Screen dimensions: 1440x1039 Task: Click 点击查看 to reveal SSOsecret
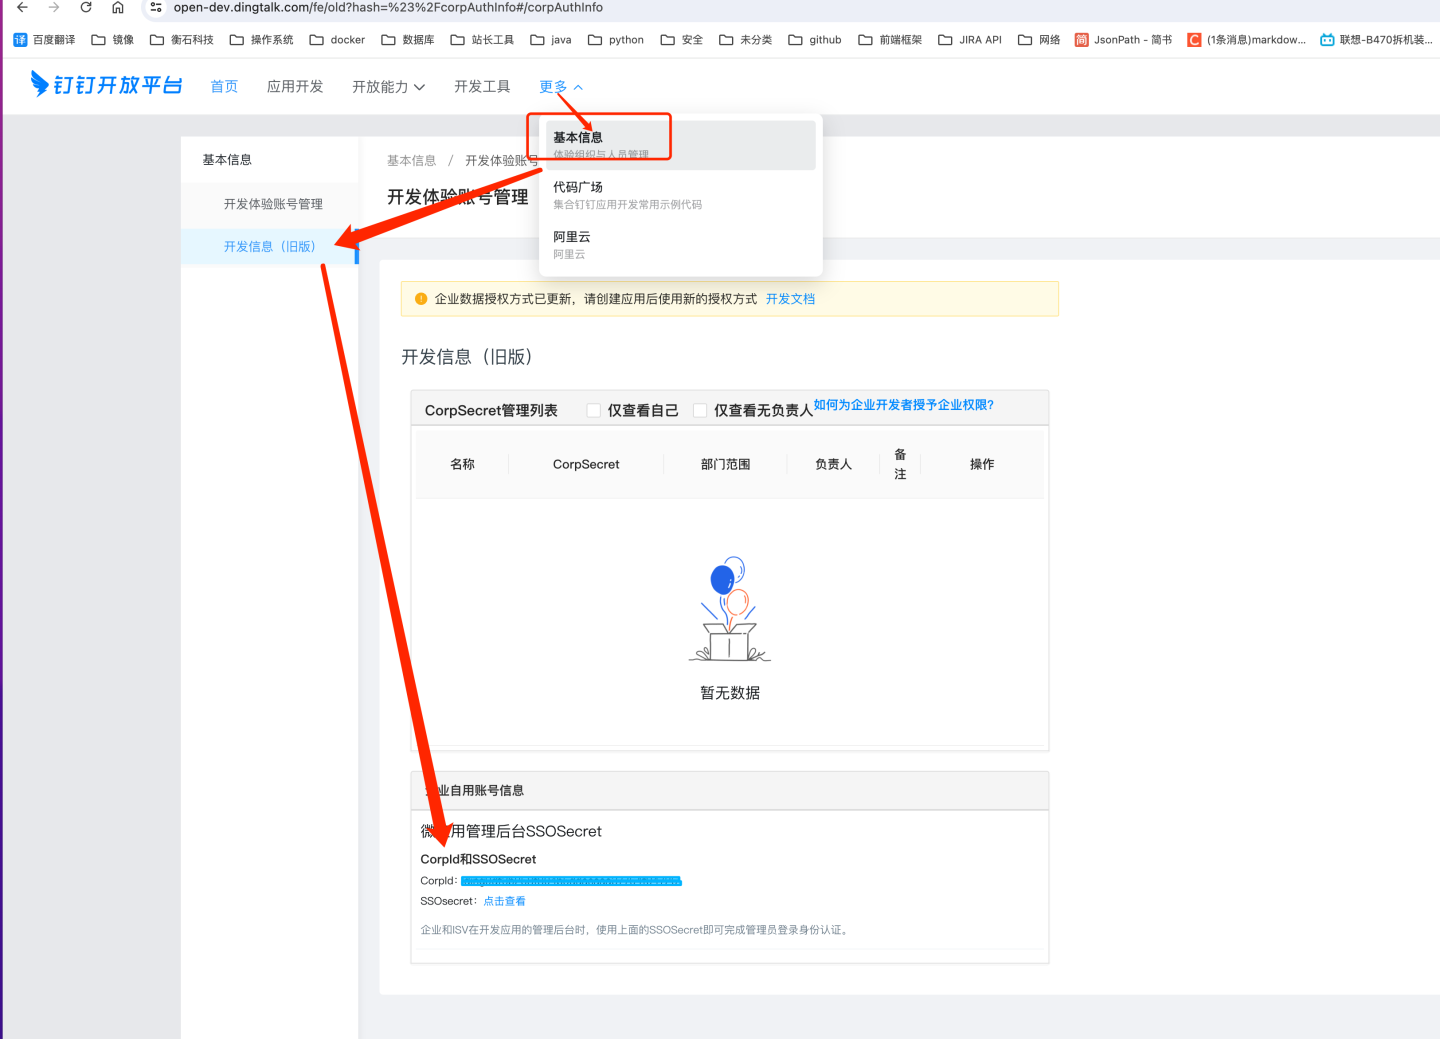(x=504, y=901)
